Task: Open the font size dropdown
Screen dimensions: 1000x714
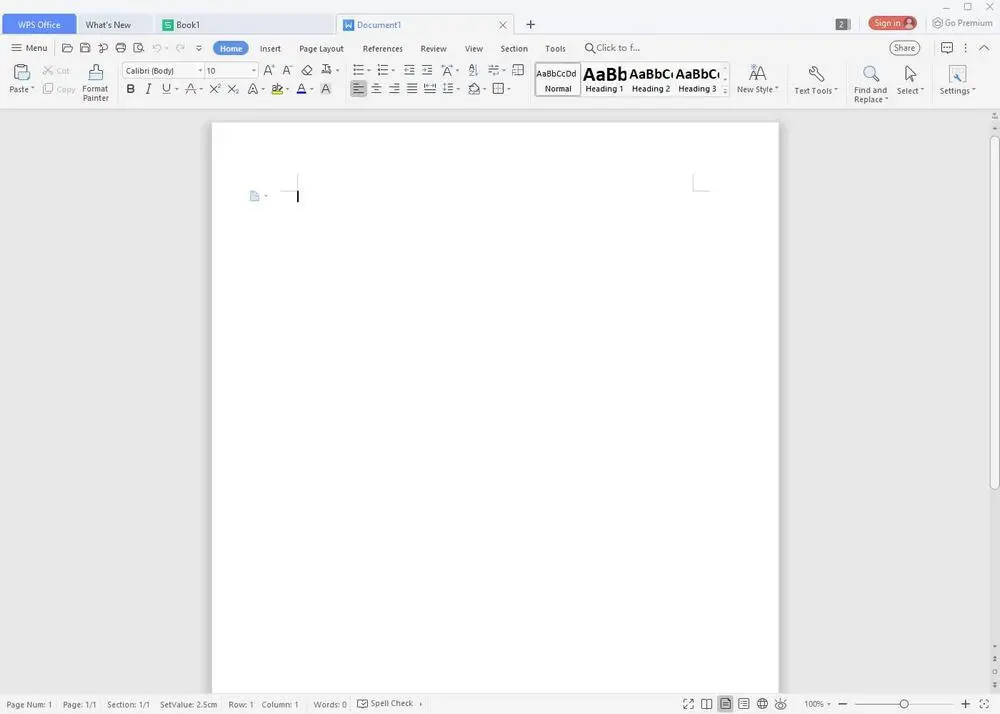Action: (254, 70)
